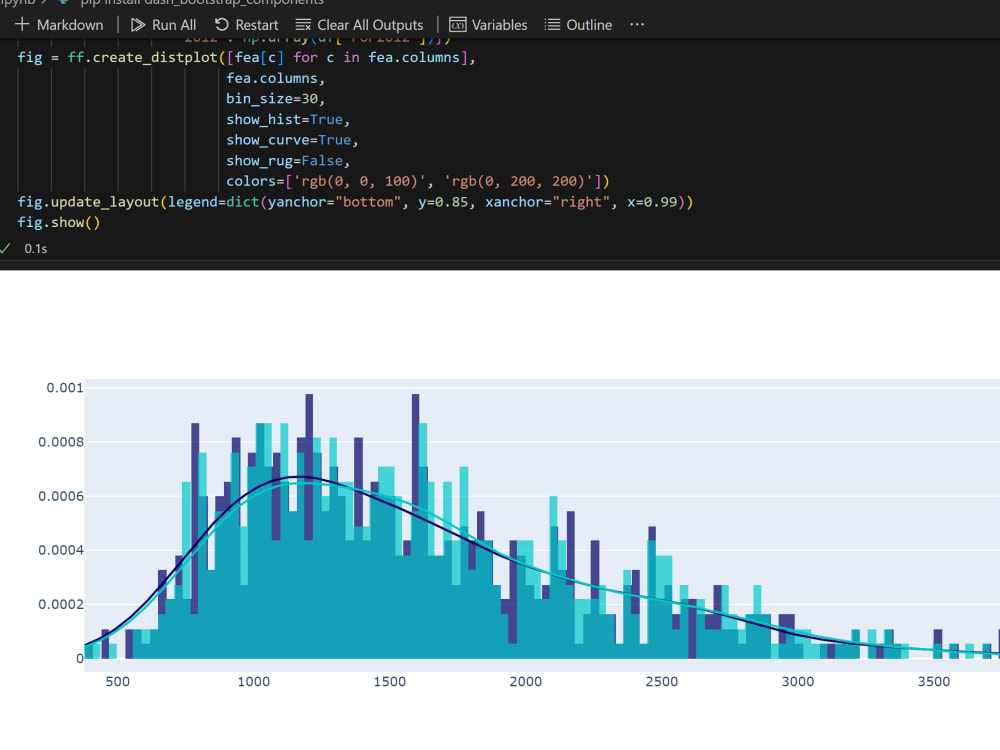Click the show_curve=True code line
Image resolution: width=1000 pixels, height=750 pixels.
(x=291, y=140)
